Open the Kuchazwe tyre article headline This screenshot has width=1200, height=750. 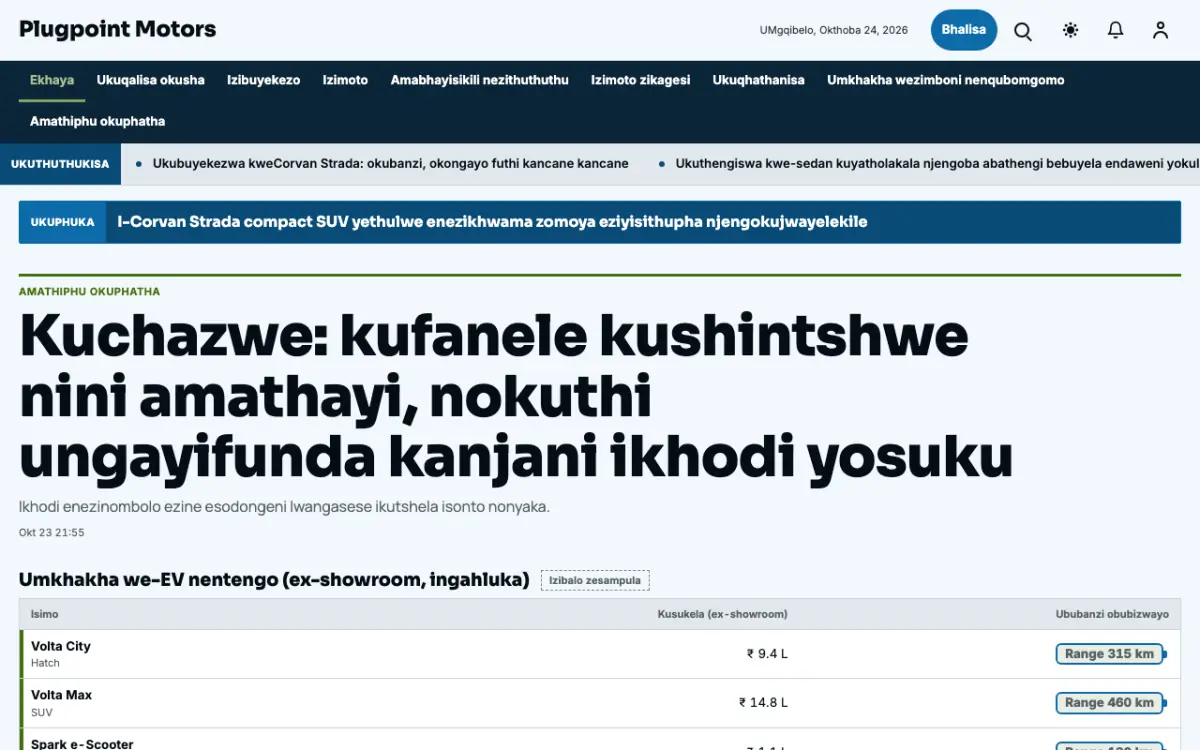[x=516, y=396]
